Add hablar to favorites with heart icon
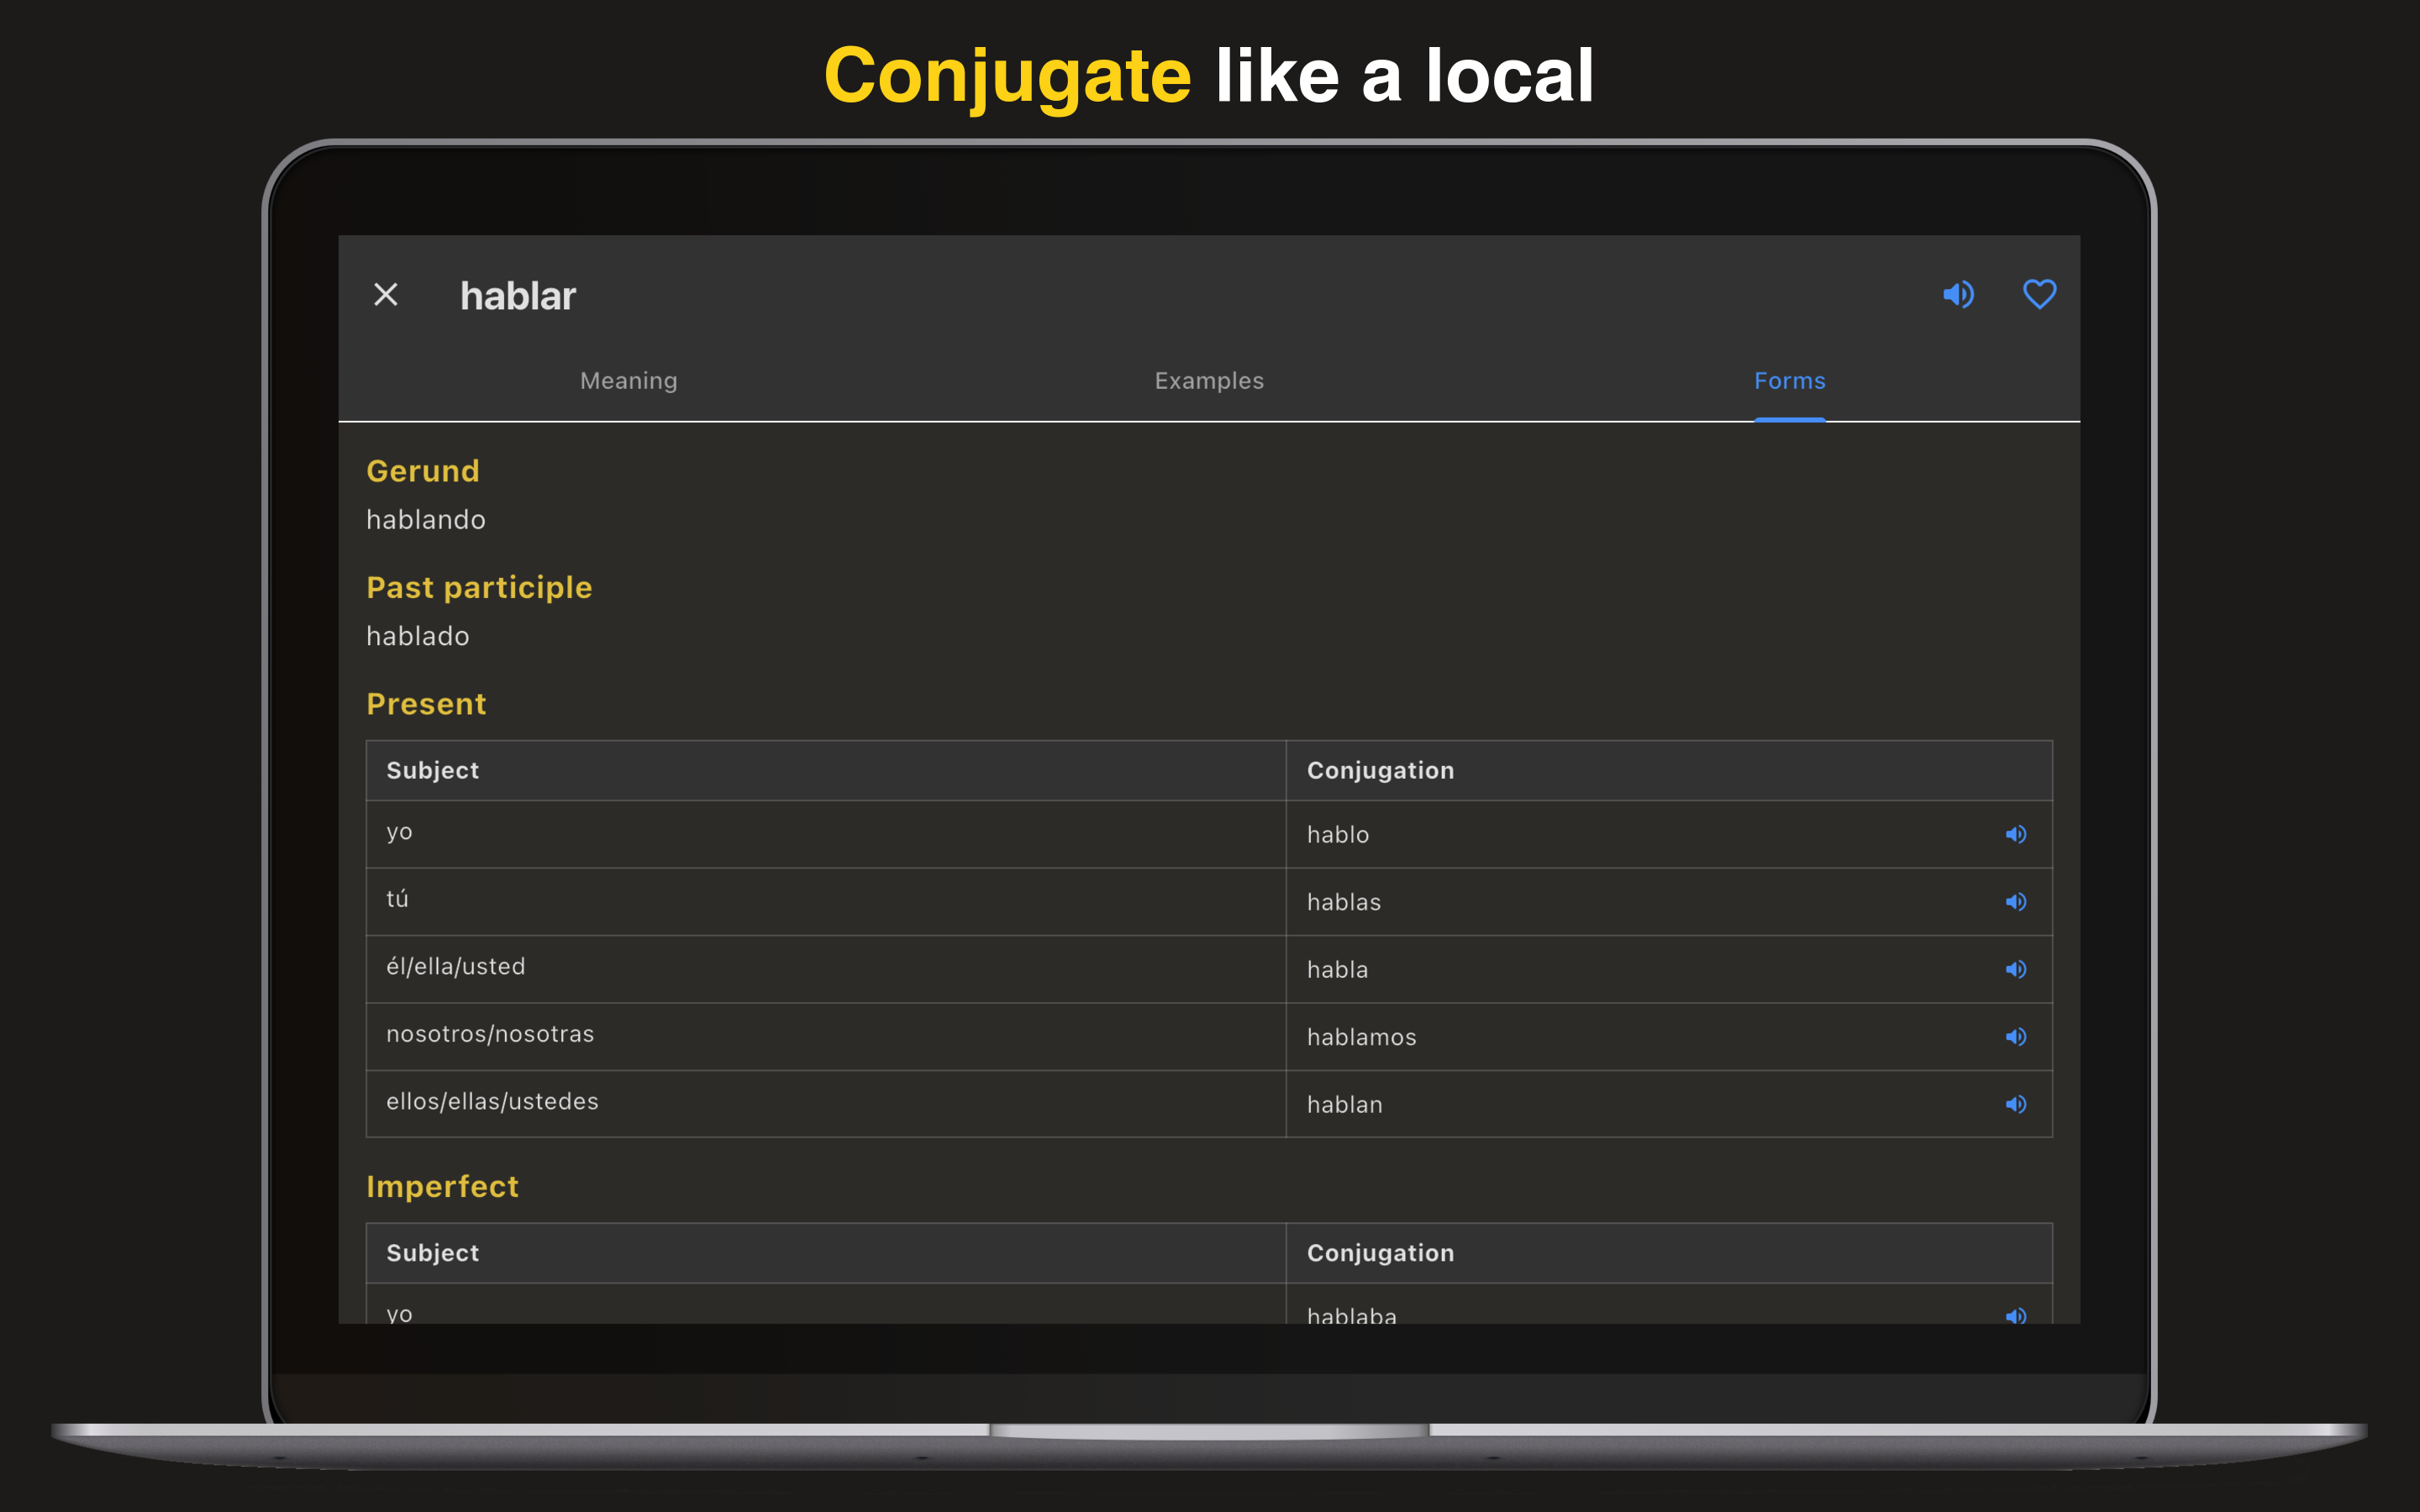2420x1512 pixels. 2039,295
